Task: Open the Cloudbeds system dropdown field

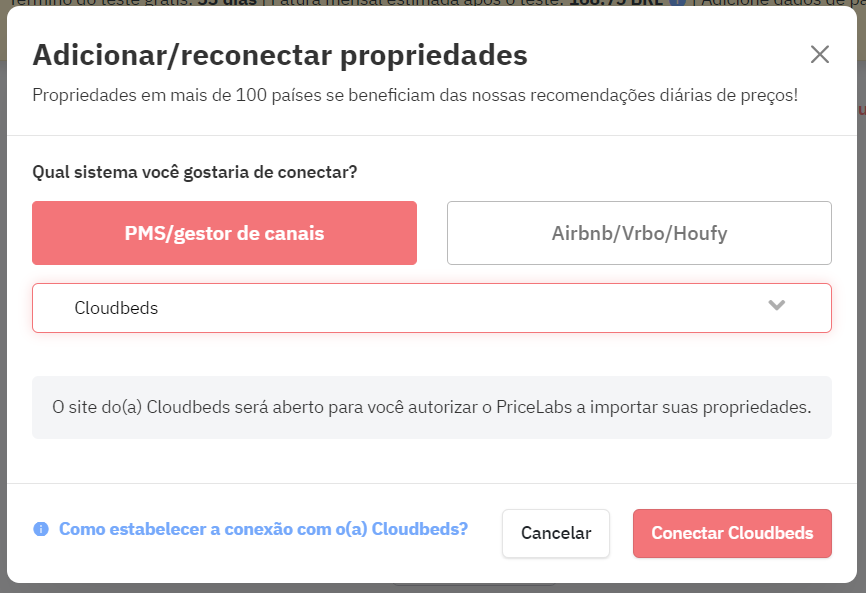Action: click(432, 308)
